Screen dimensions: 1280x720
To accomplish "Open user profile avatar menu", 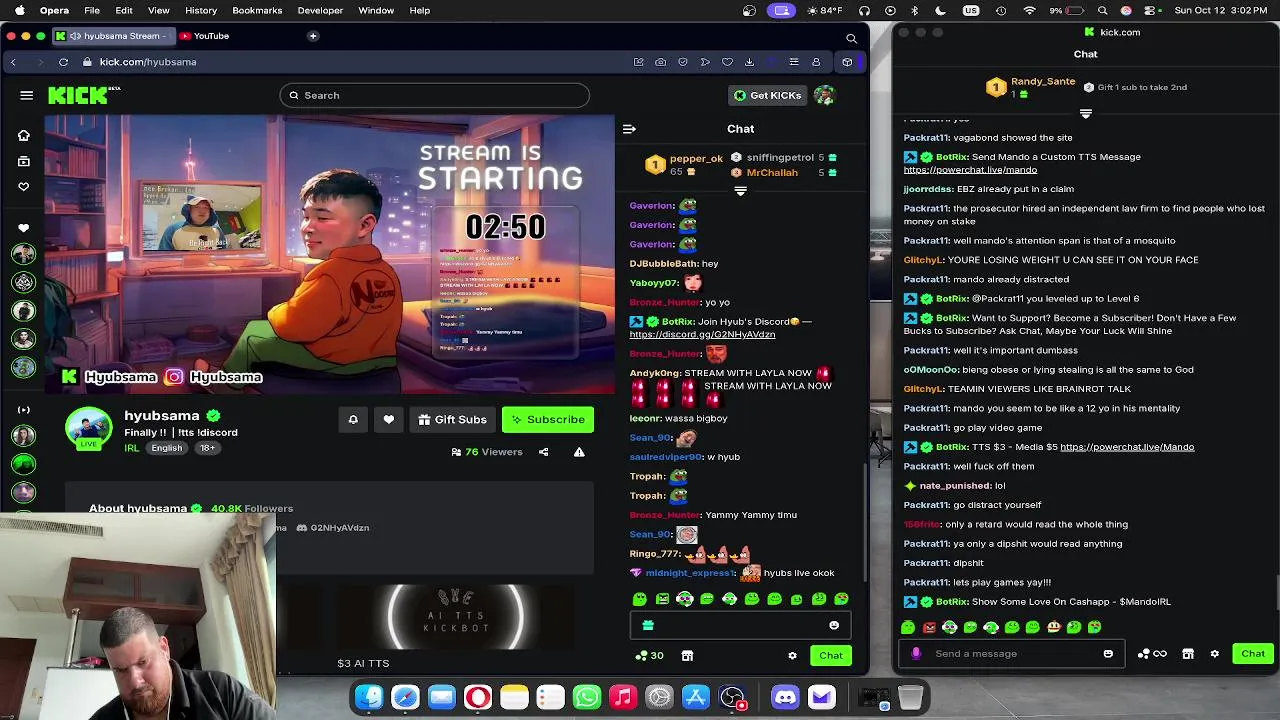I will [x=824, y=95].
